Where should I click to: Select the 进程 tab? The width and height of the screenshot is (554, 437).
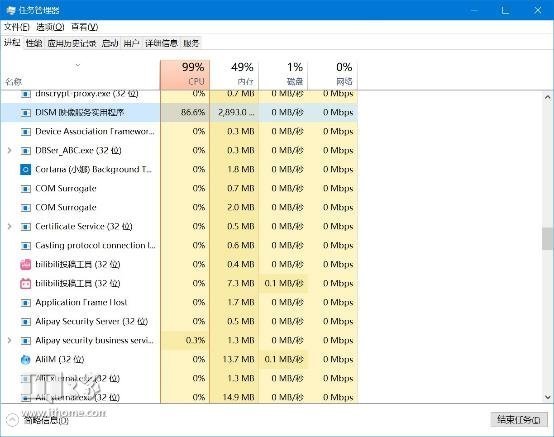(12, 43)
